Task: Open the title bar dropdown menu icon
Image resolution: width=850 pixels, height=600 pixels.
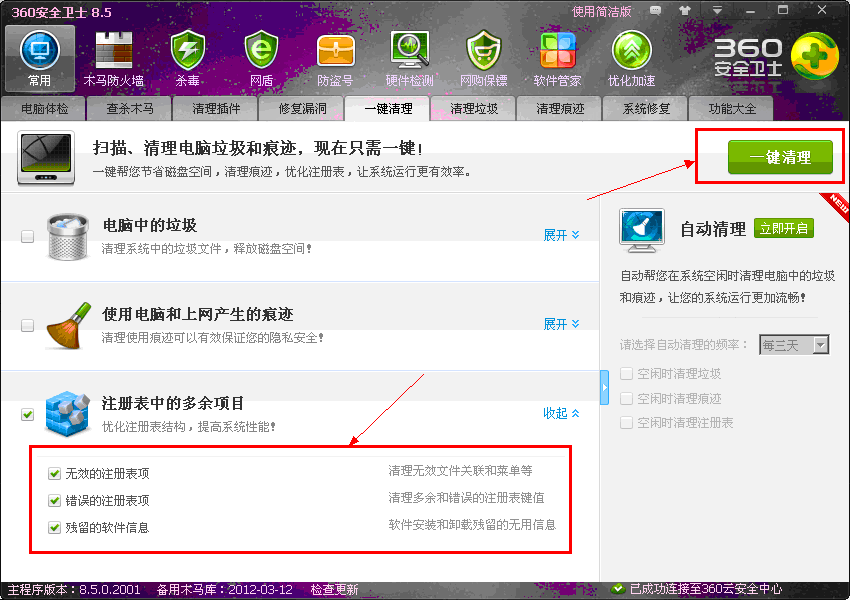Action: pyautogui.click(x=717, y=11)
